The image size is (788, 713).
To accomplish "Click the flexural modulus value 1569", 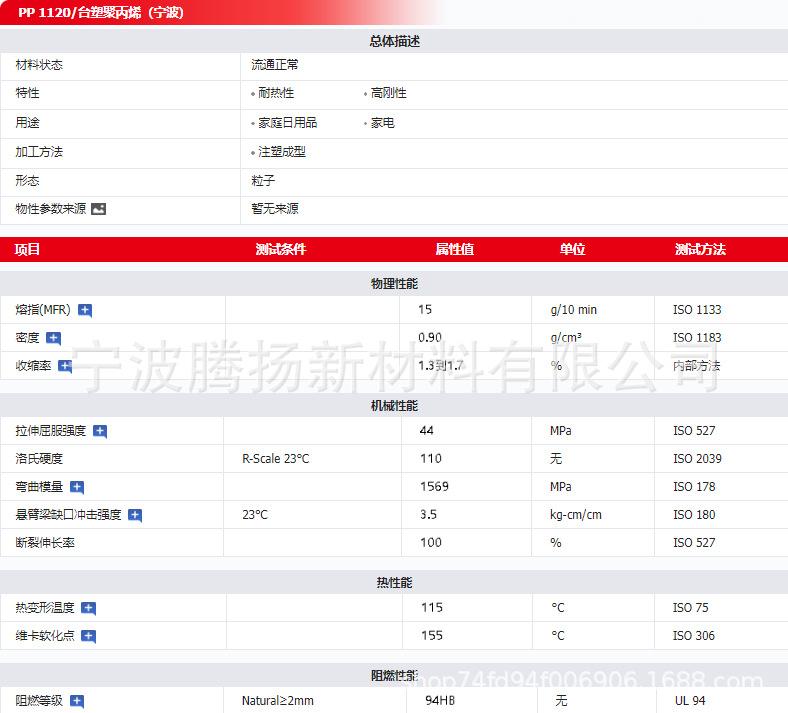I will (x=434, y=486).
